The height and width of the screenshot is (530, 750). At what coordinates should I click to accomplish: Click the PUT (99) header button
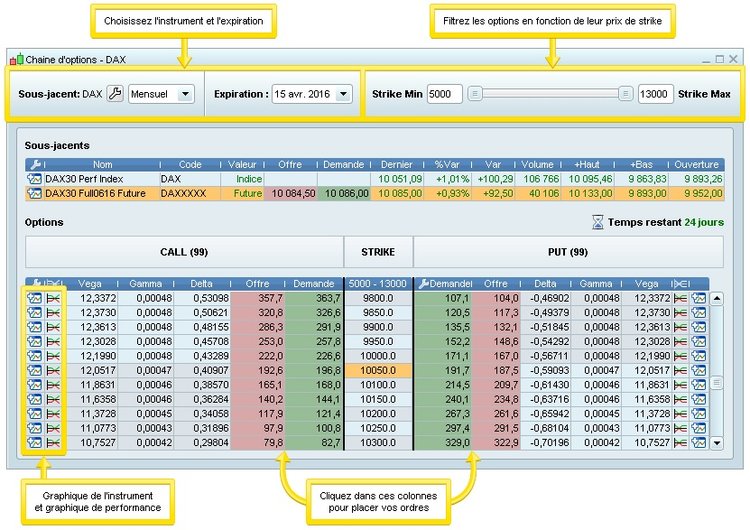pos(568,252)
